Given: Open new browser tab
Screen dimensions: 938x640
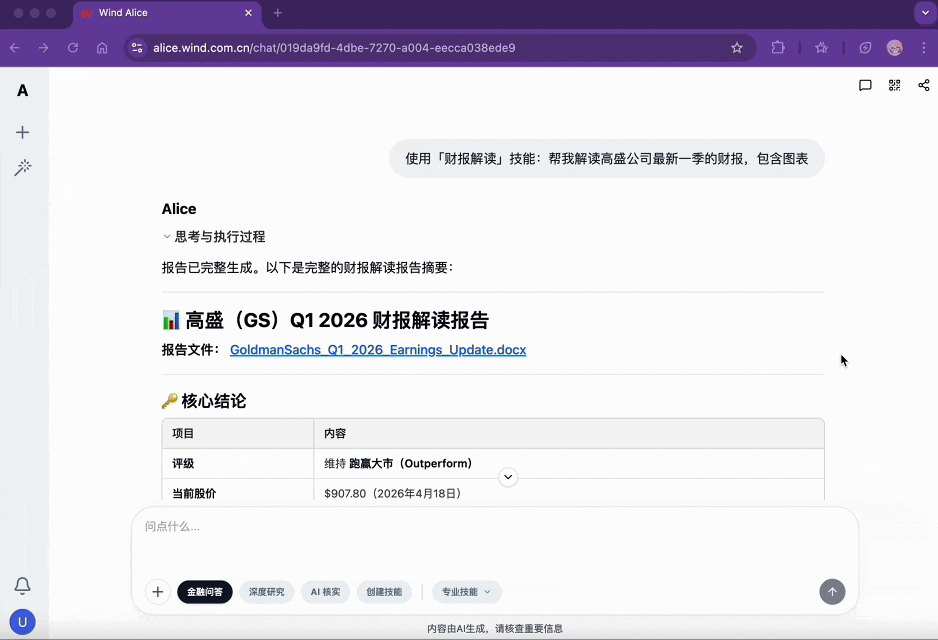Looking at the screenshot, I should click(x=278, y=13).
